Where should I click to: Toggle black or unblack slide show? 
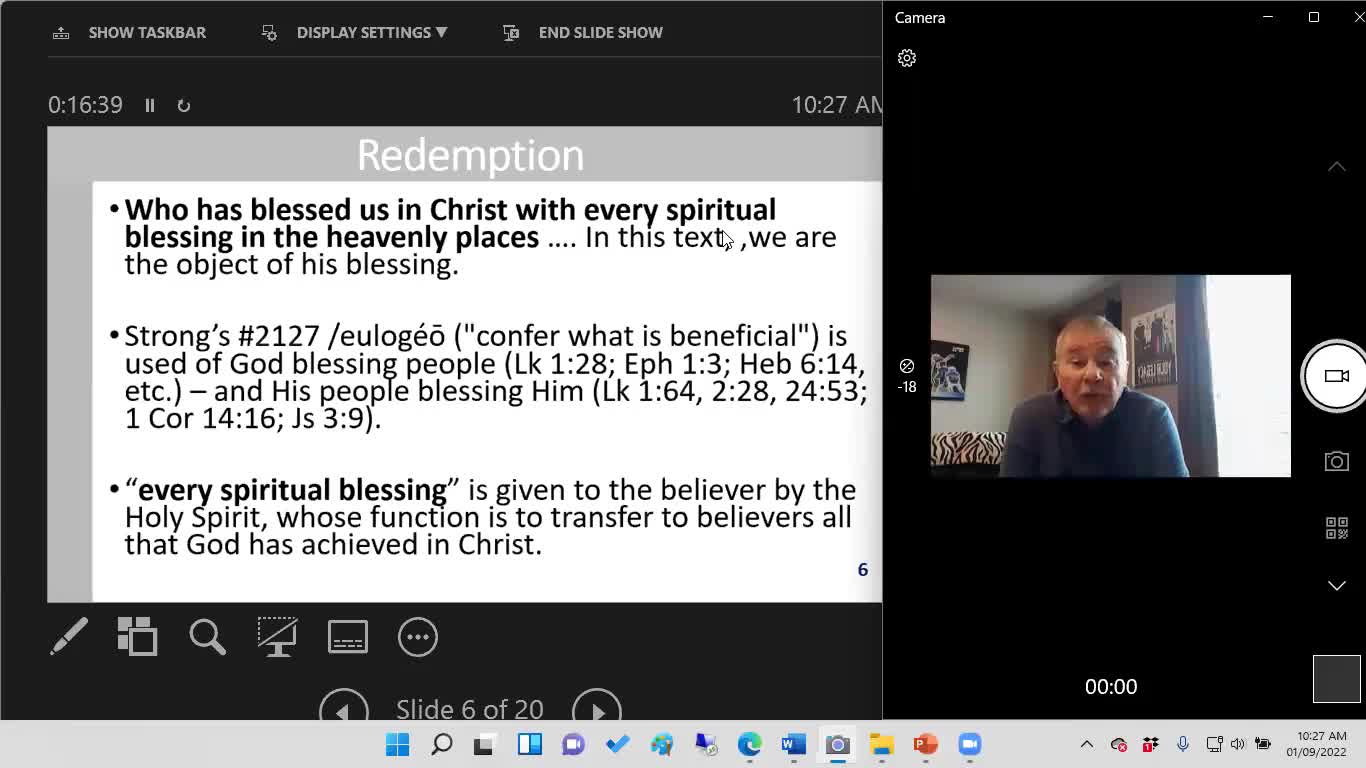click(277, 637)
